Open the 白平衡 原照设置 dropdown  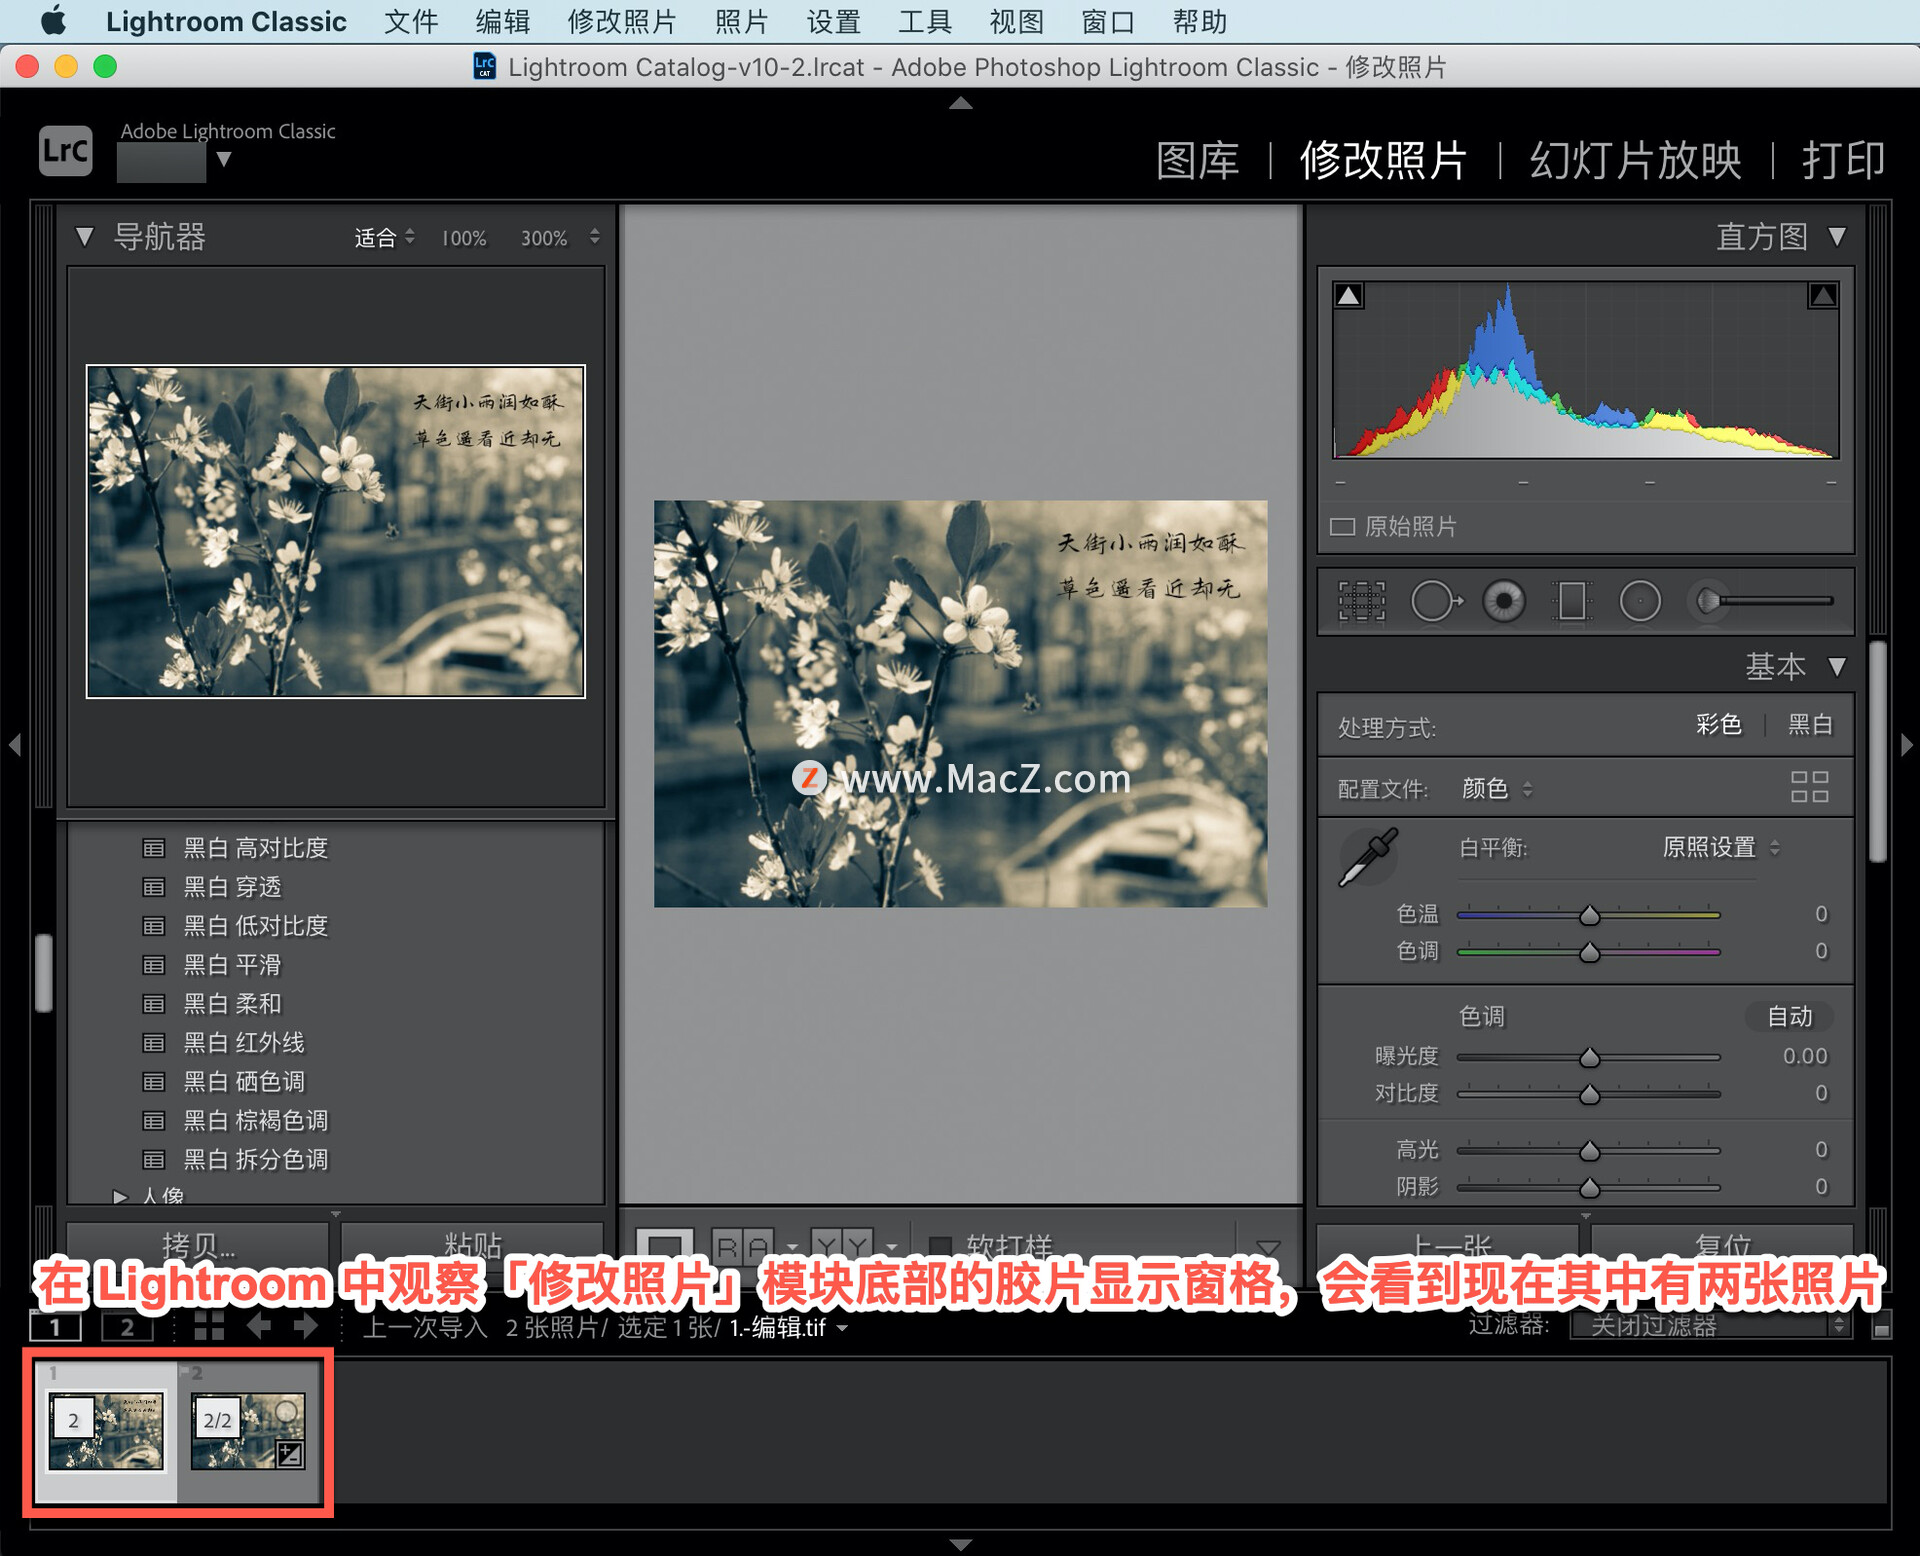pyautogui.click(x=1721, y=847)
